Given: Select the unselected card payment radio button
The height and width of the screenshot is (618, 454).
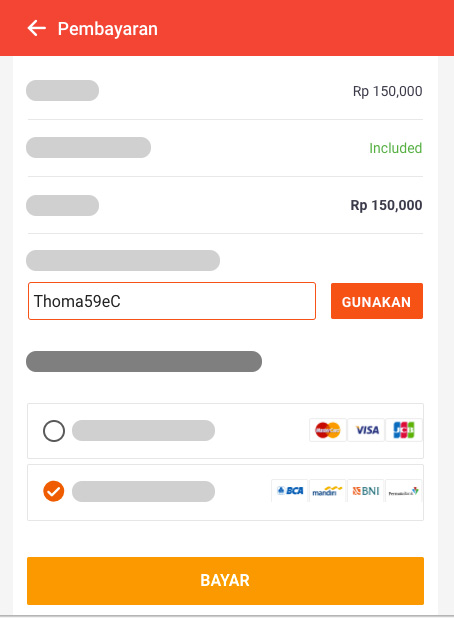Looking at the screenshot, I should [54, 431].
